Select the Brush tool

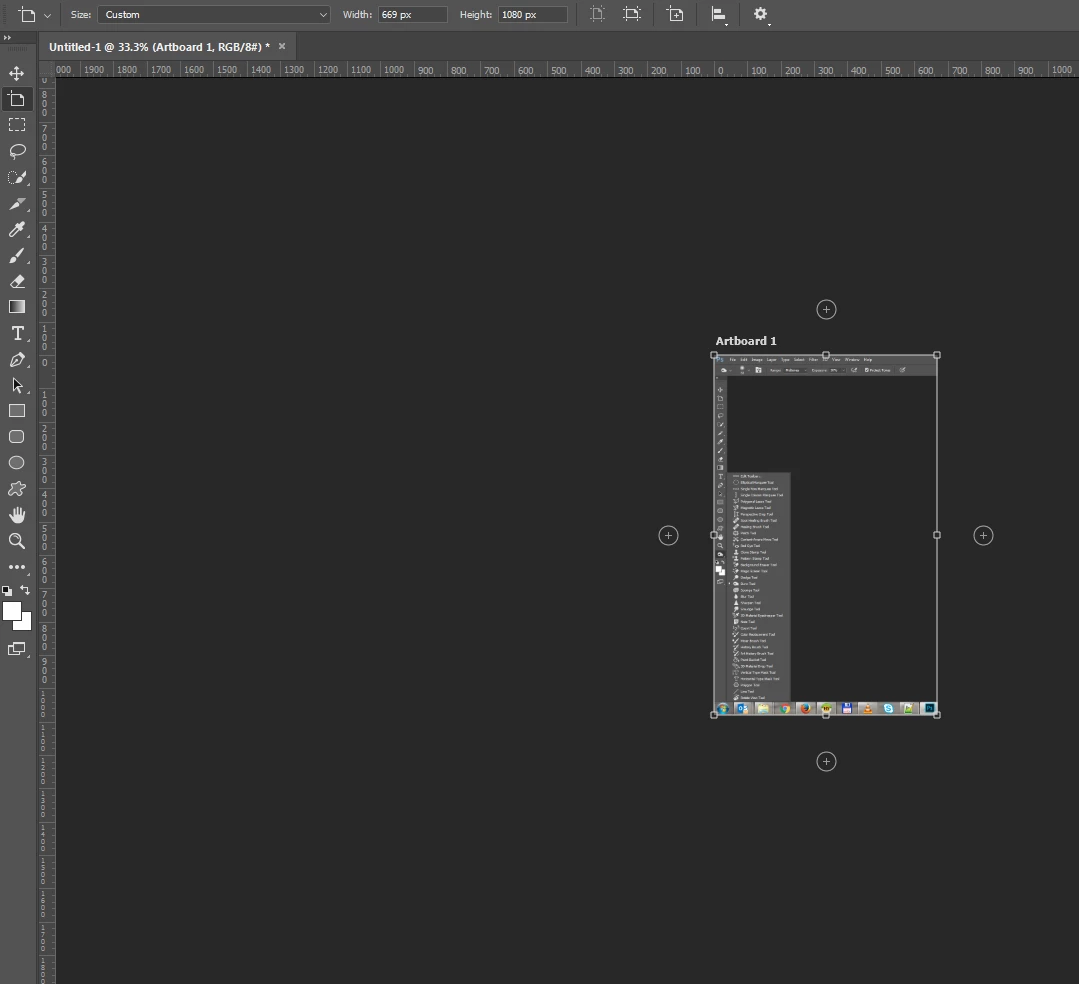pos(17,255)
